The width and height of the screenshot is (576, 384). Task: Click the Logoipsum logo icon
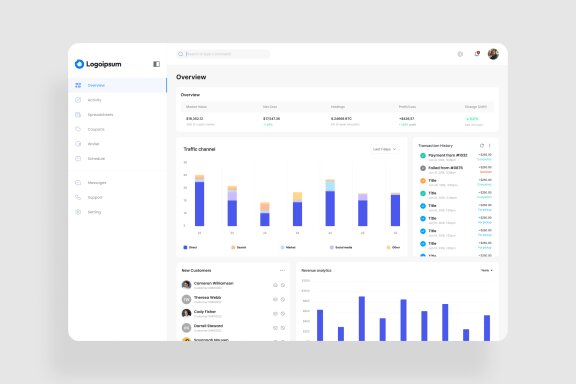(79, 64)
